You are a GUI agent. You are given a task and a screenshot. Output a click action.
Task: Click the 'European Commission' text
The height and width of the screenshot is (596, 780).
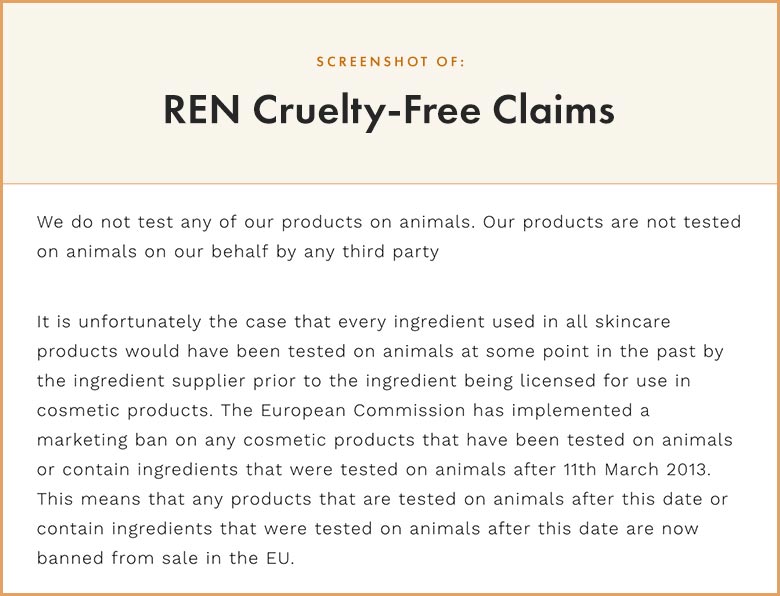click(x=362, y=410)
